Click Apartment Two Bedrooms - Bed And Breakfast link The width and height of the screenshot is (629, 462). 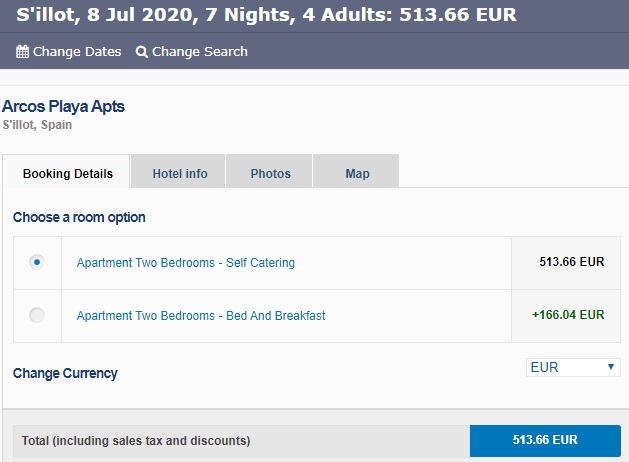click(201, 316)
